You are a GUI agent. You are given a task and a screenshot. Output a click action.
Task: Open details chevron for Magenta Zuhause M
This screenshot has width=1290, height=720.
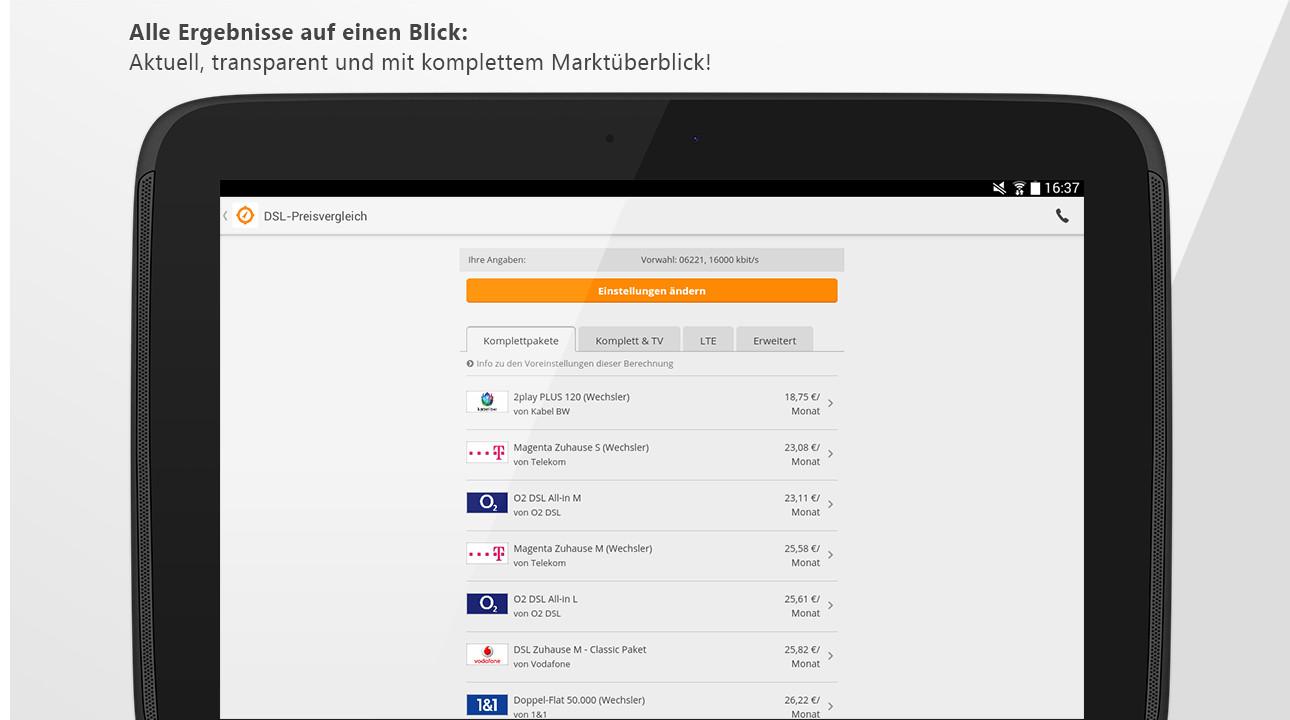point(831,555)
